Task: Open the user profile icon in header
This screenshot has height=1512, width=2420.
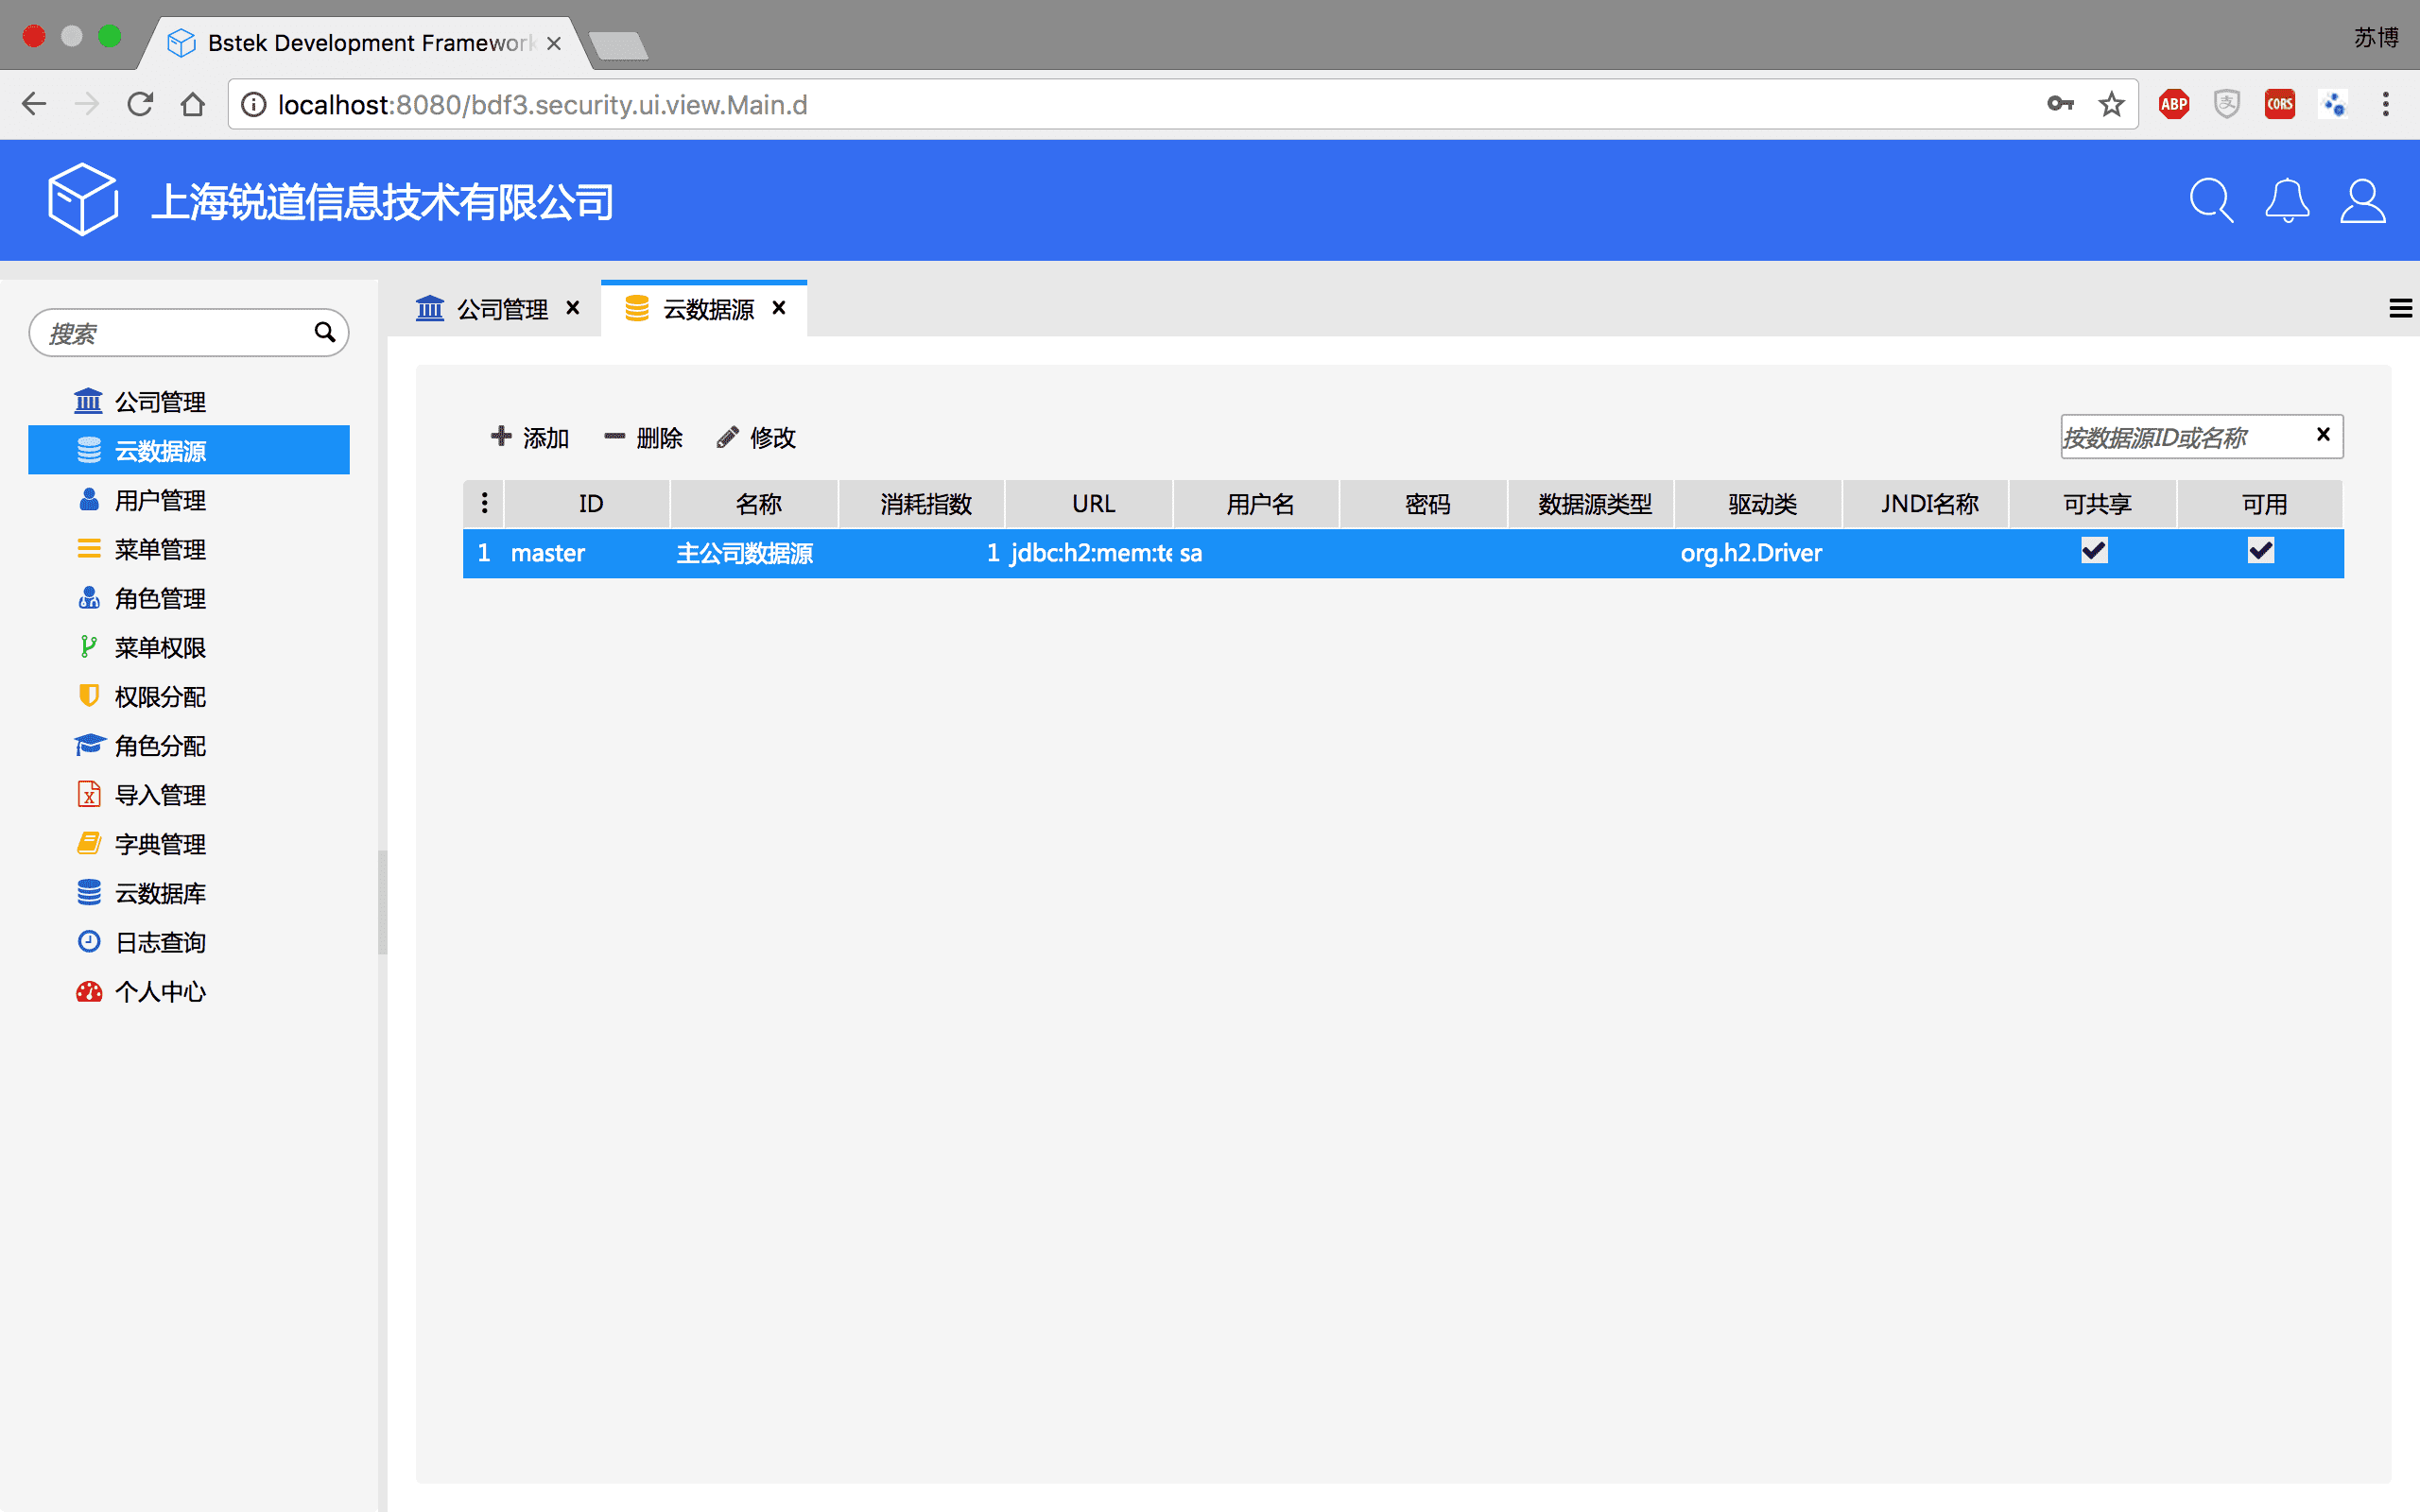Action: (2362, 201)
